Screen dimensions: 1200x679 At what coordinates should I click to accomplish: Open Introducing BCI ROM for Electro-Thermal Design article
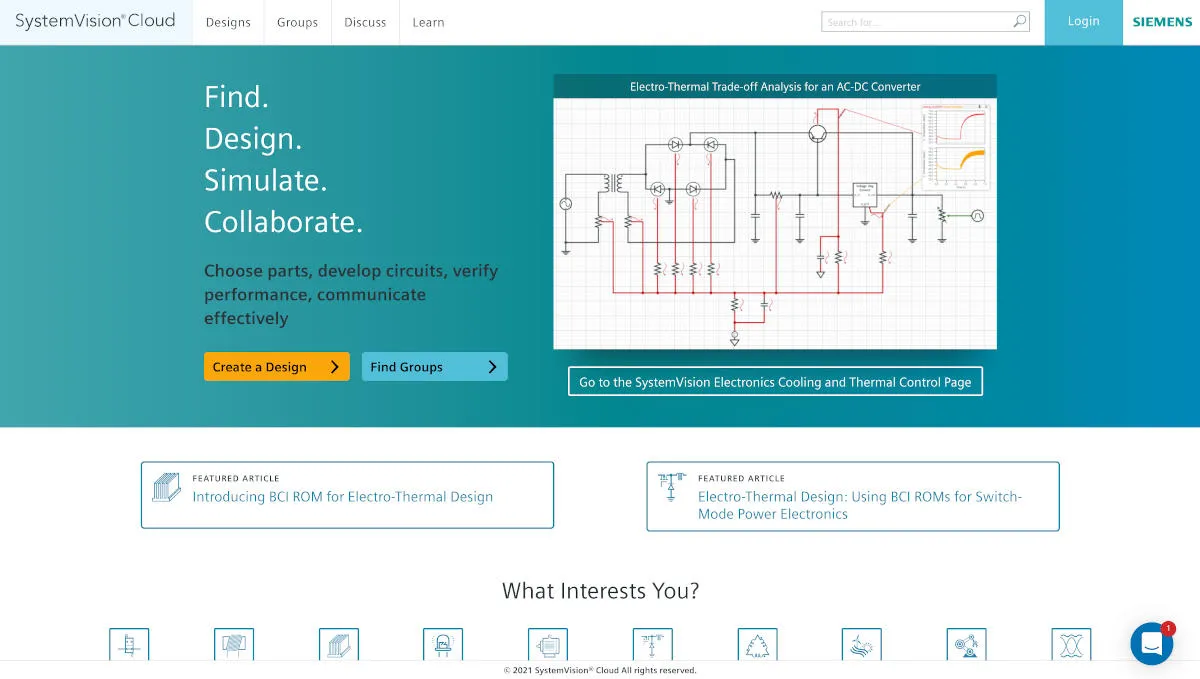(x=343, y=497)
